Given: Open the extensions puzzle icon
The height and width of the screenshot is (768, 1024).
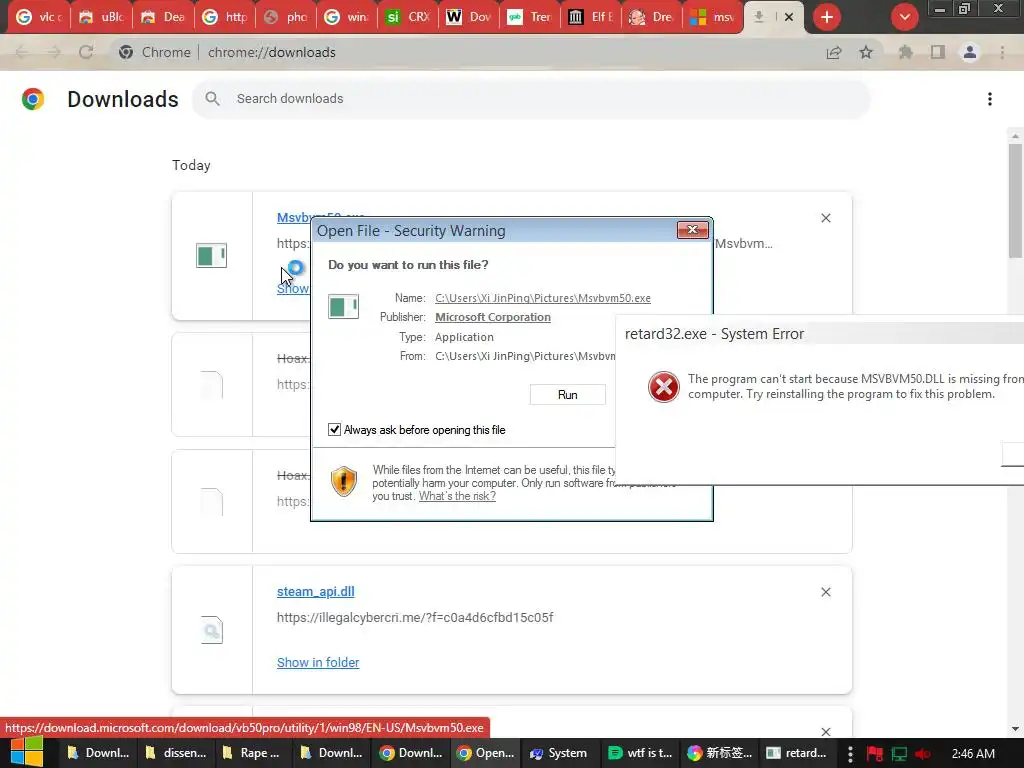Looking at the screenshot, I should [x=906, y=52].
